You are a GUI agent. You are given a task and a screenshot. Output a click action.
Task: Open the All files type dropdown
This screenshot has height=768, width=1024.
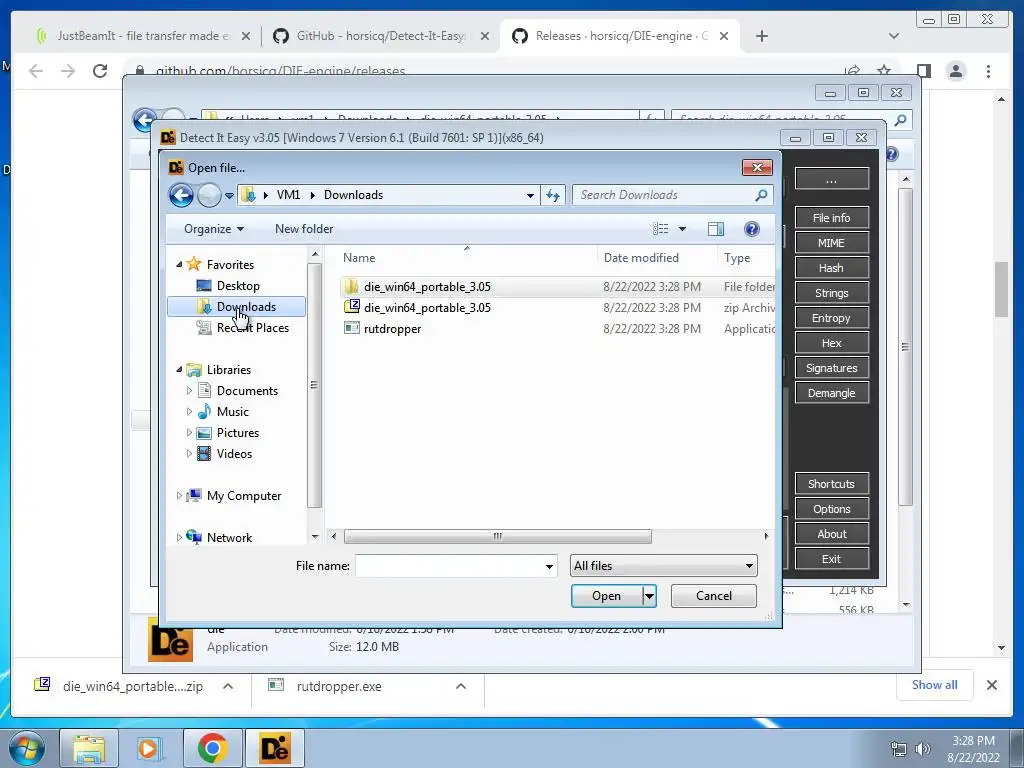(x=664, y=566)
